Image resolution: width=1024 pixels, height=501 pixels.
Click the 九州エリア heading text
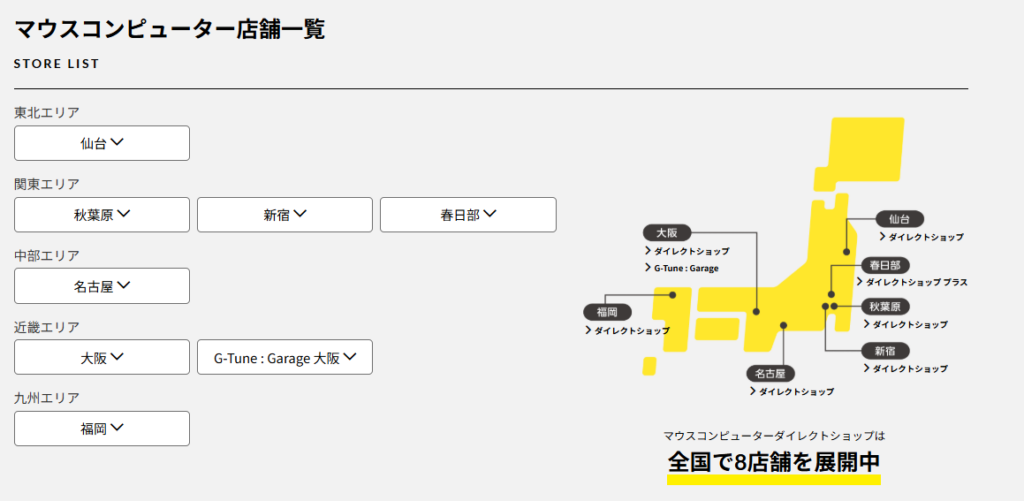click(x=47, y=398)
